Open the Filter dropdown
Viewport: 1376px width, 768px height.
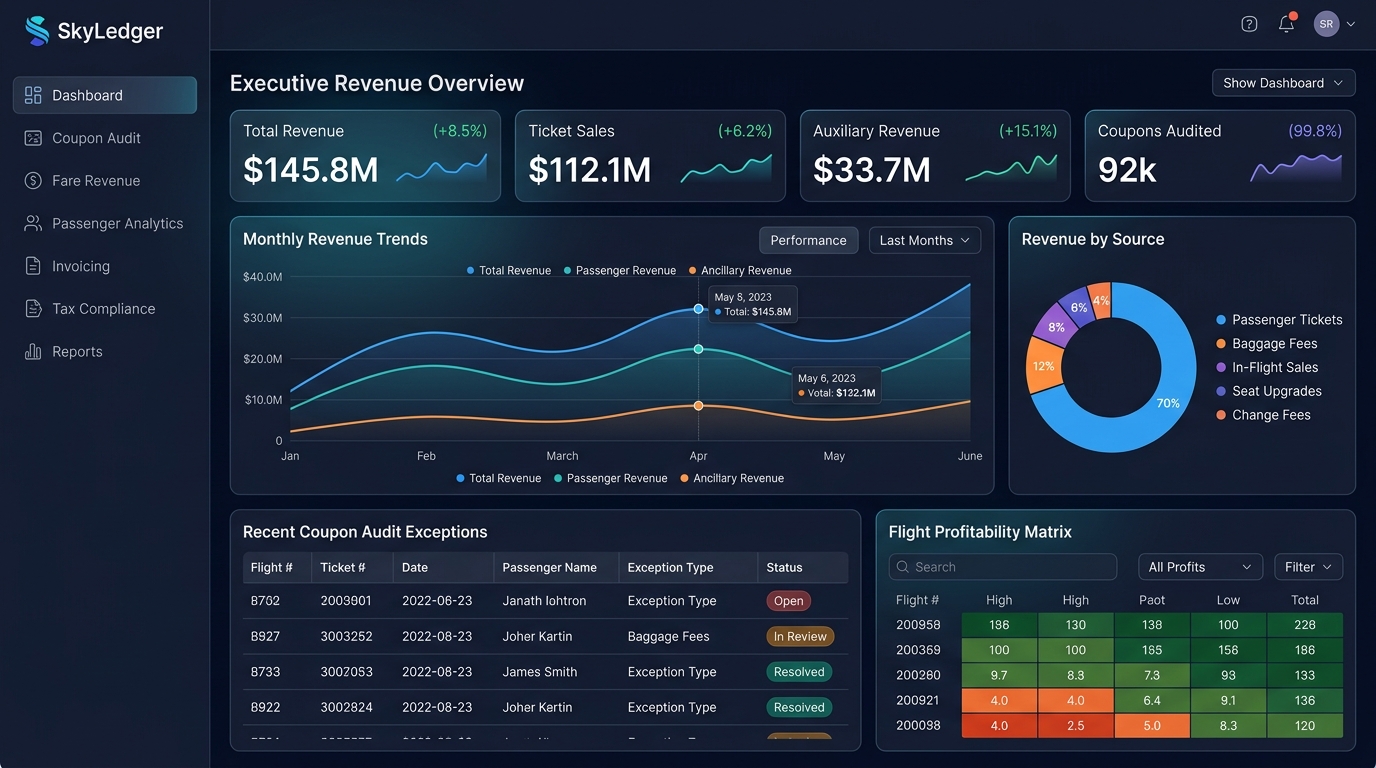coord(1308,567)
